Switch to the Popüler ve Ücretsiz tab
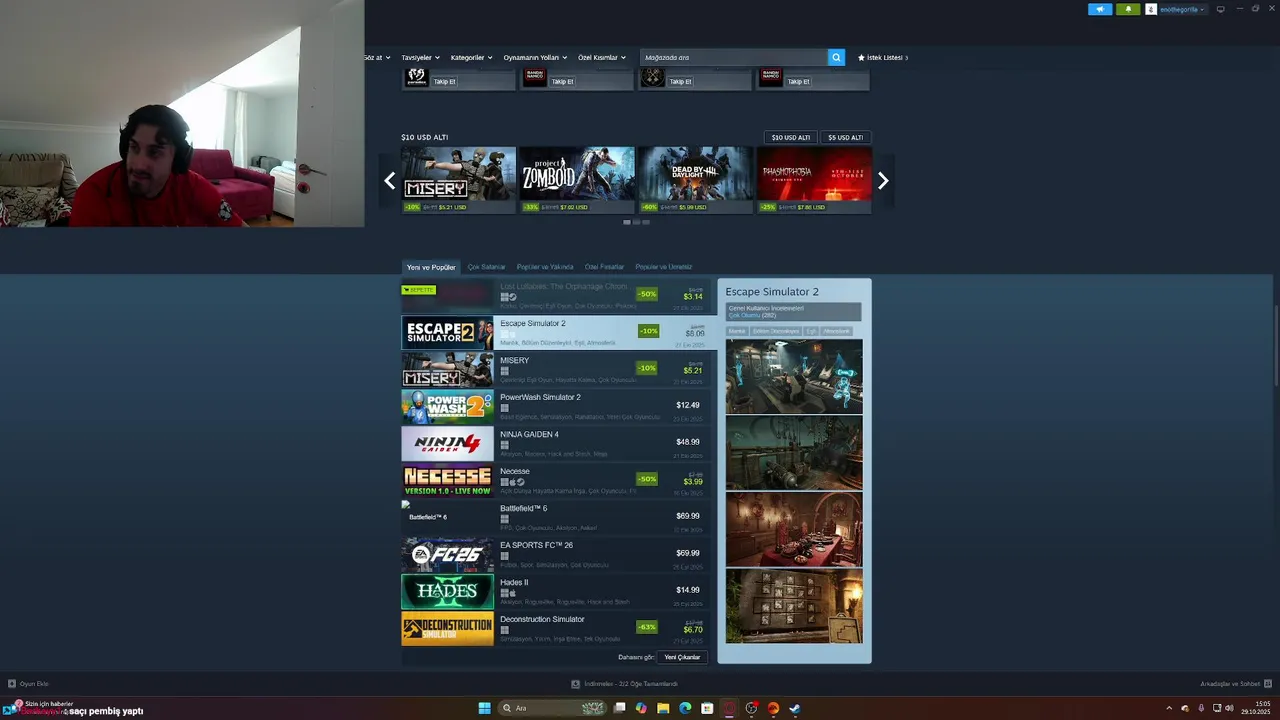 [663, 267]
